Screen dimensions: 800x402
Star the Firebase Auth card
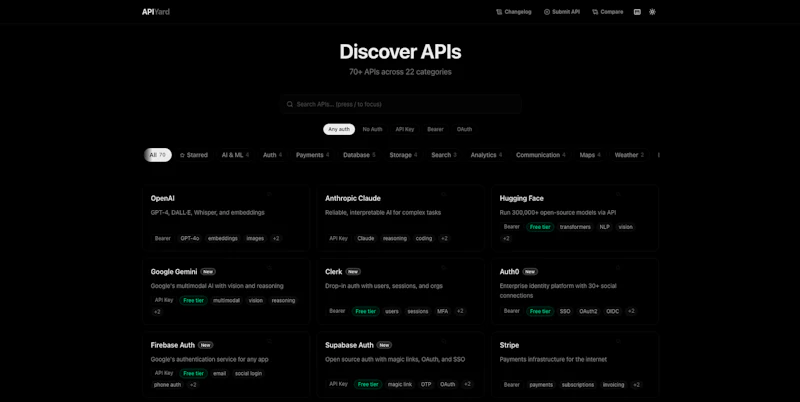[x=269, y=341]
